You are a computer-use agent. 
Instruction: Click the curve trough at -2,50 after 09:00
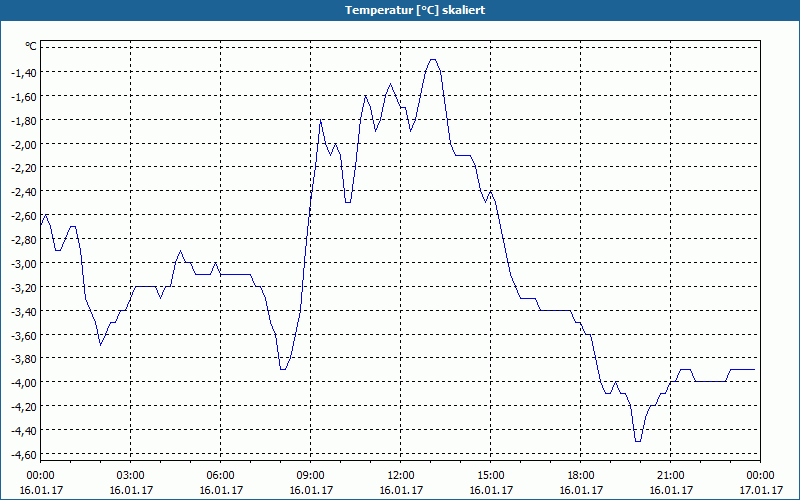click(348, 202)
